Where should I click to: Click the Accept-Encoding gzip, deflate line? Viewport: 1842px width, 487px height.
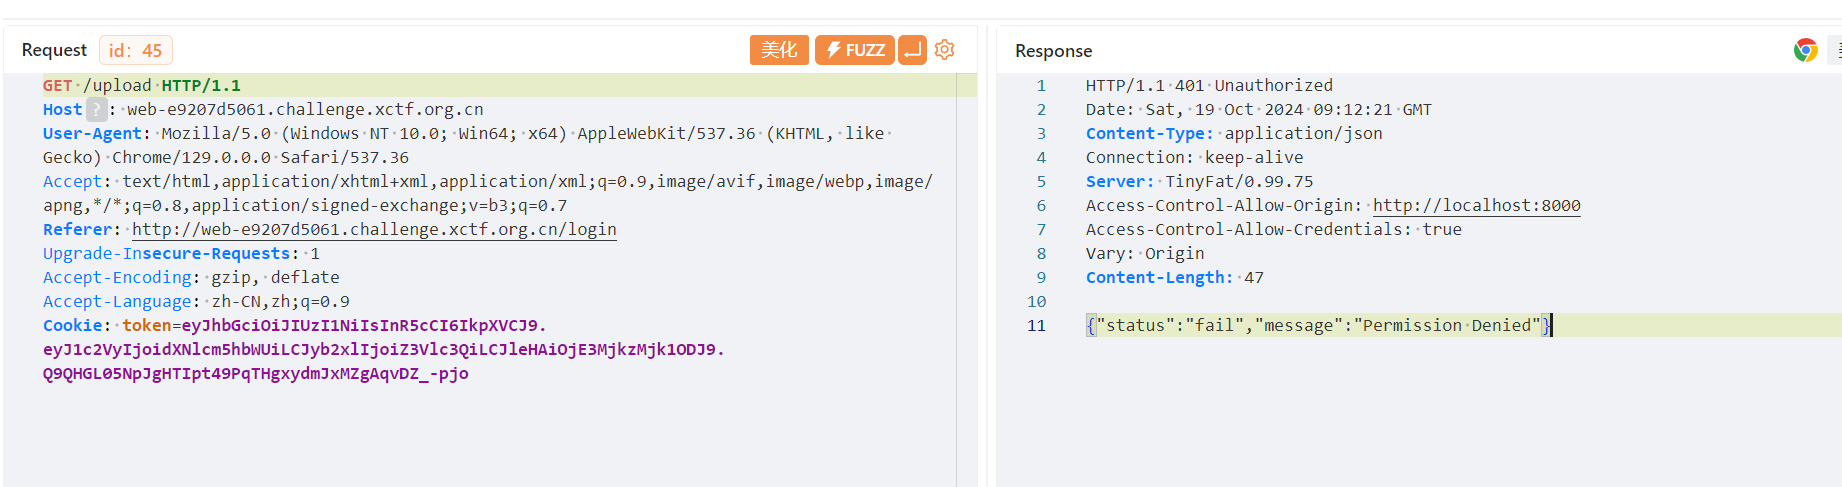[x=191, y=277]
